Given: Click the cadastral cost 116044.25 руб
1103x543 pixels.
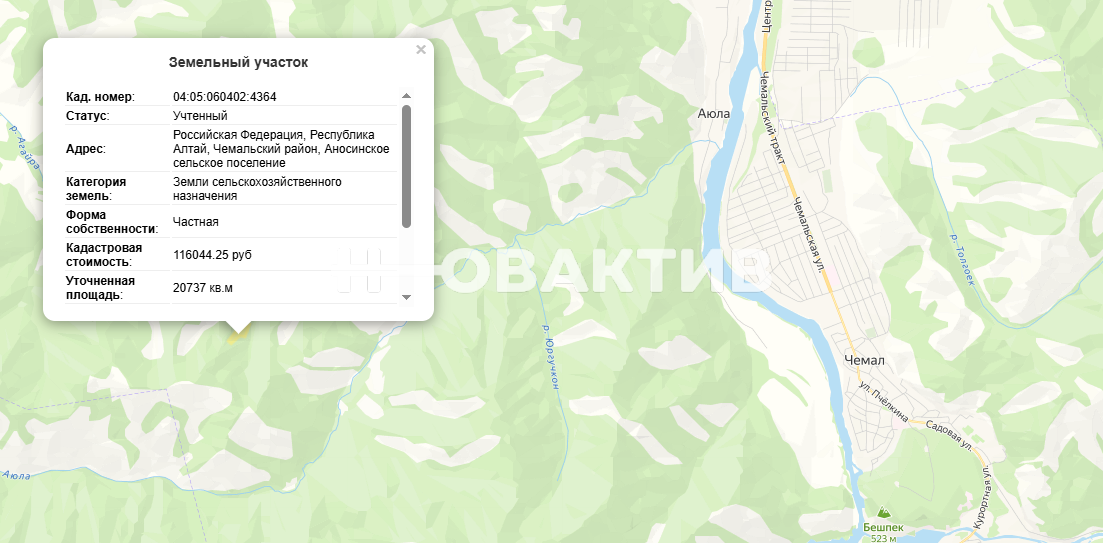Looking at the screenshot, I should click(212, 255).
